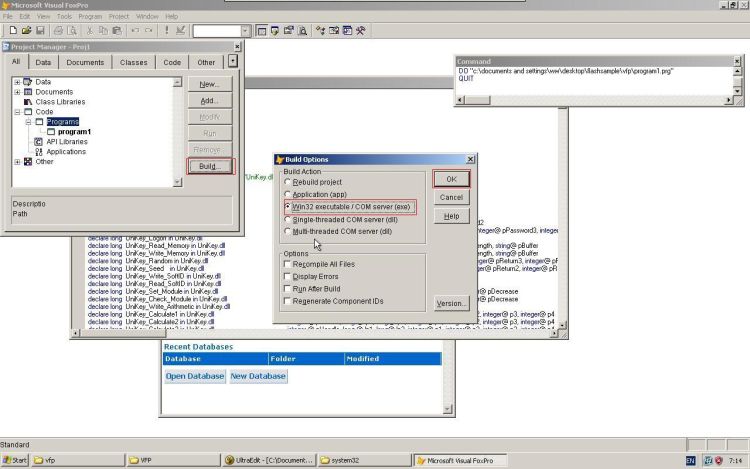Enable Display Errors checkbox
Screen dimensions: 750x469
pyautogui.click(x=287, y=276)
